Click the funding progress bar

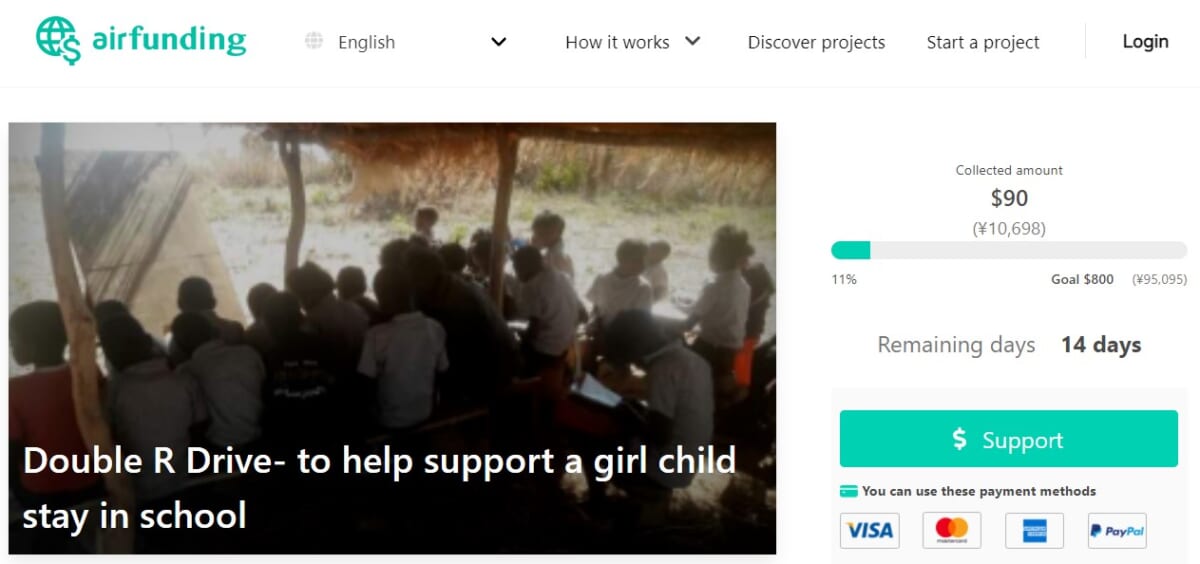[x=1008, y=250]
